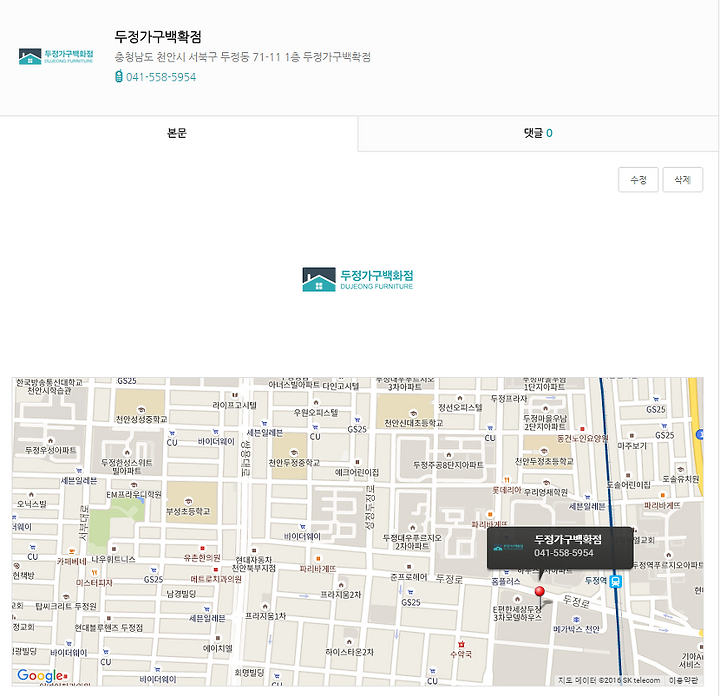Click the 유춘한의원 clinic marker
This screenshot has height=696, width=720.
[x=202, y=548]
